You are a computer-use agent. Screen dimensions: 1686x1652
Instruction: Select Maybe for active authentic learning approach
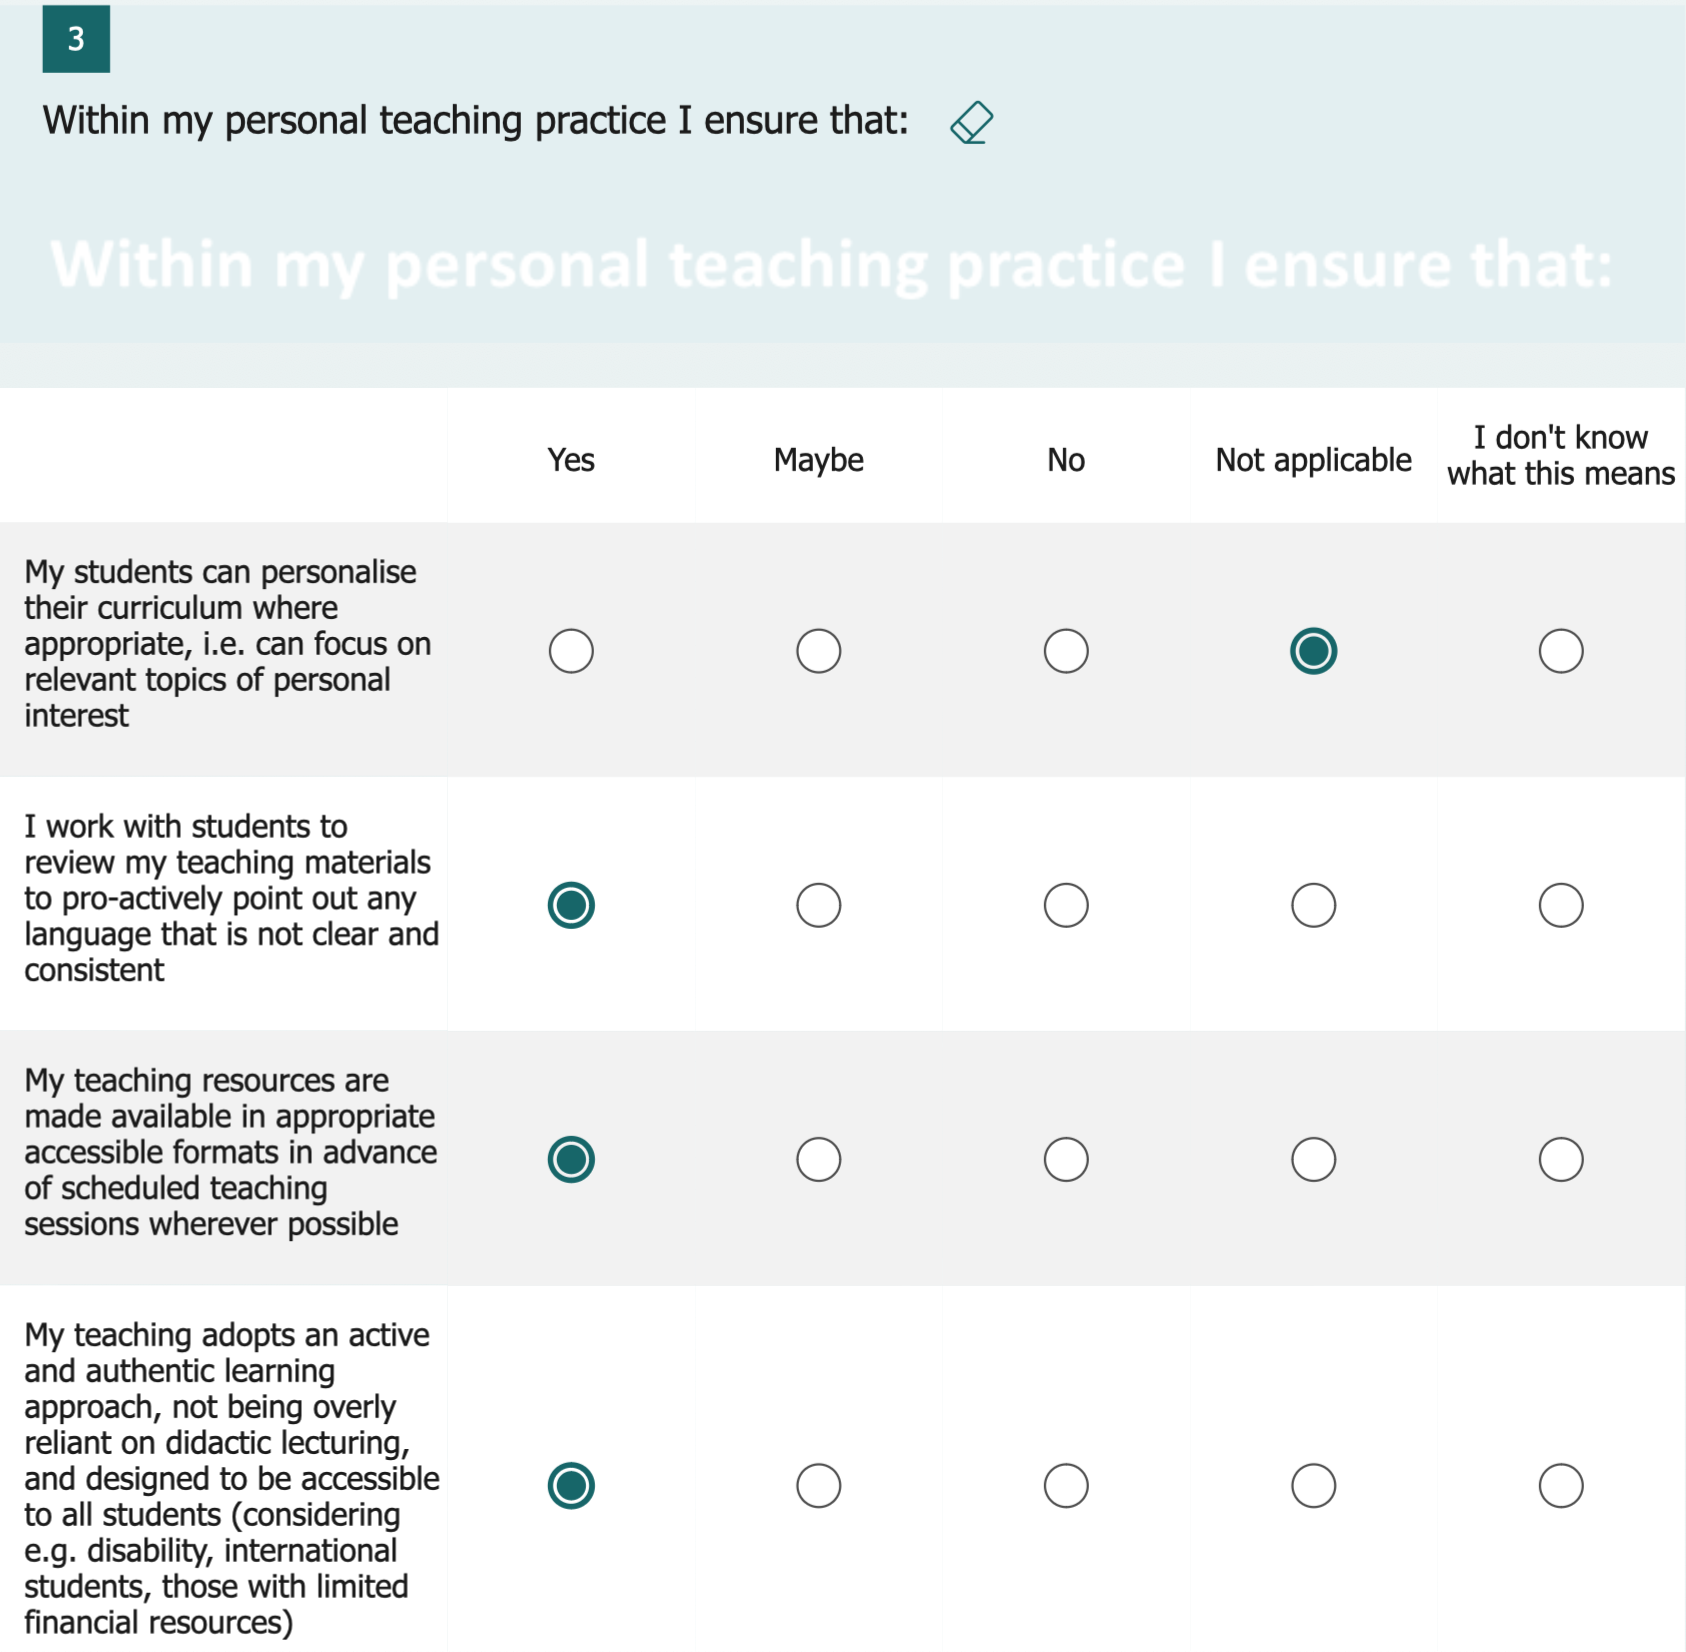tap(818, 1485)
